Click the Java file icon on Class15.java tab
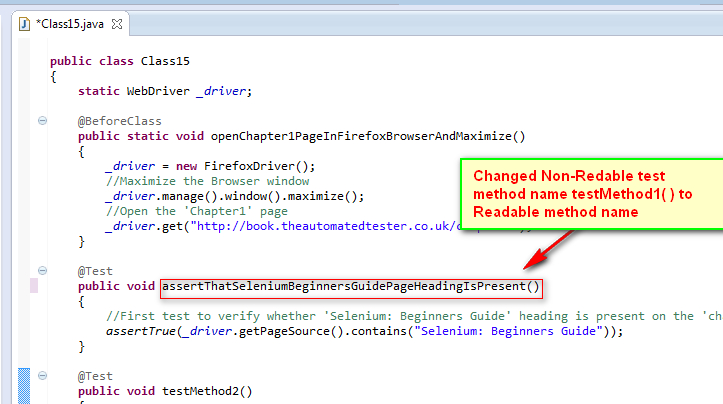This screenshot has height=404, width=723. tap(24, 24)
